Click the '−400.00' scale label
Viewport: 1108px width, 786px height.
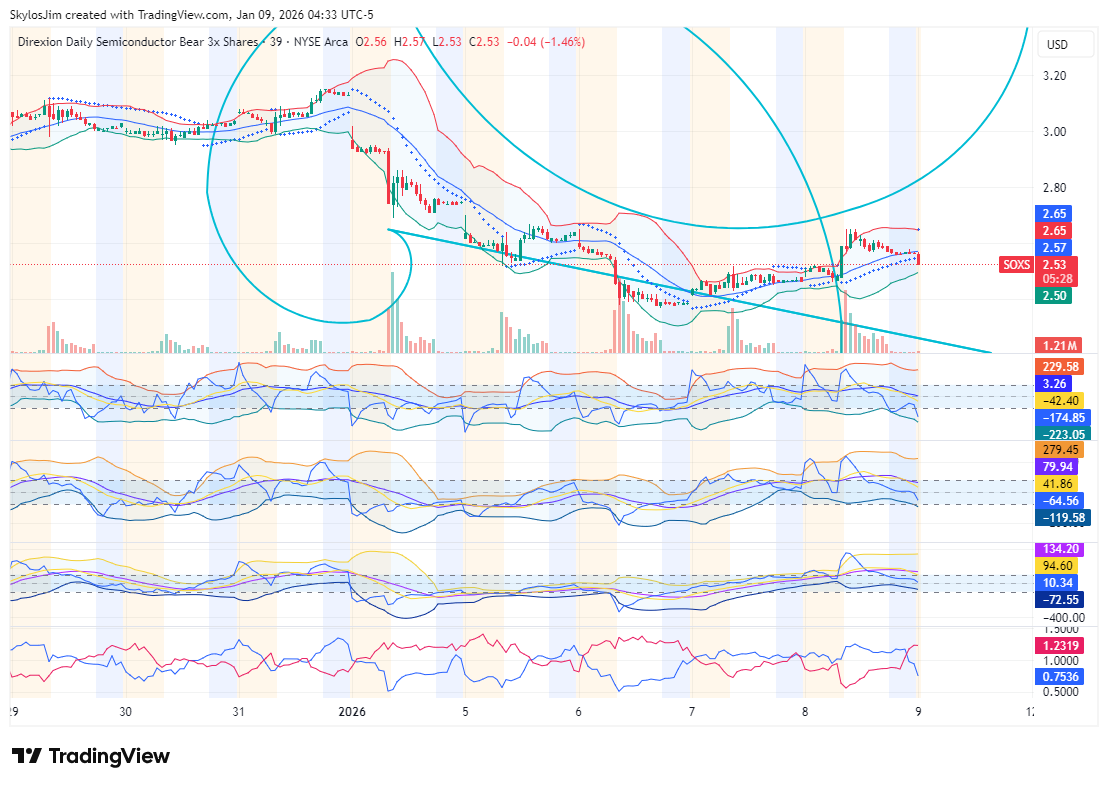pyautogui.click(x=1062, y=617)
